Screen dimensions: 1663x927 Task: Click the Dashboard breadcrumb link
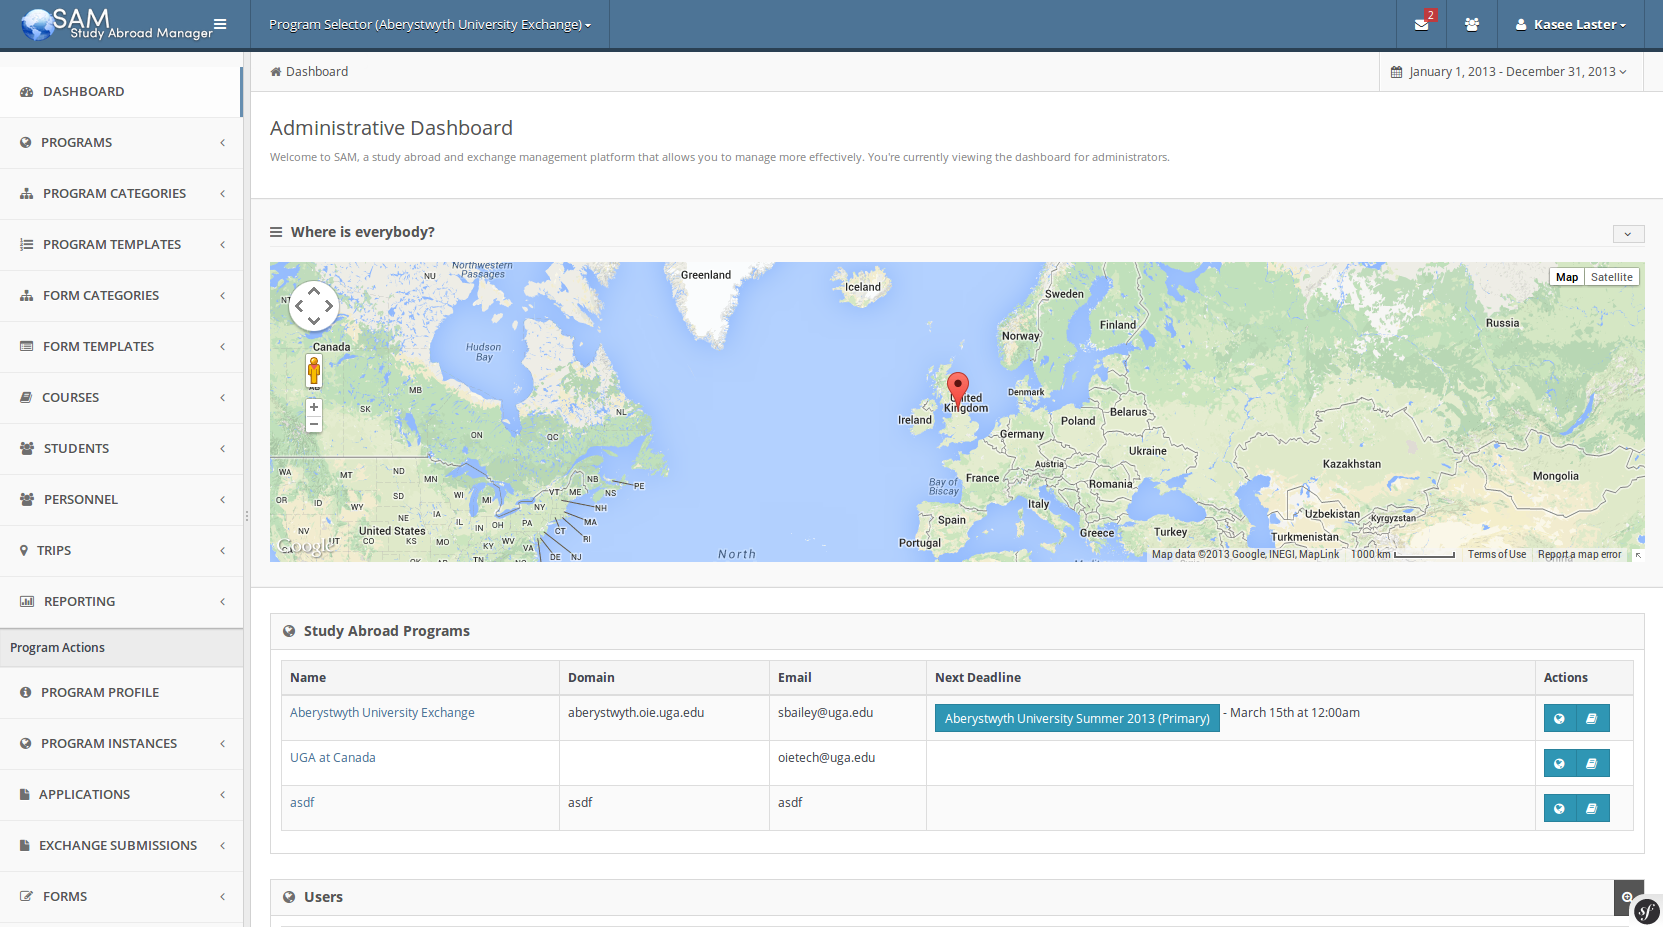pyautogui.click(x=317, y=72)
